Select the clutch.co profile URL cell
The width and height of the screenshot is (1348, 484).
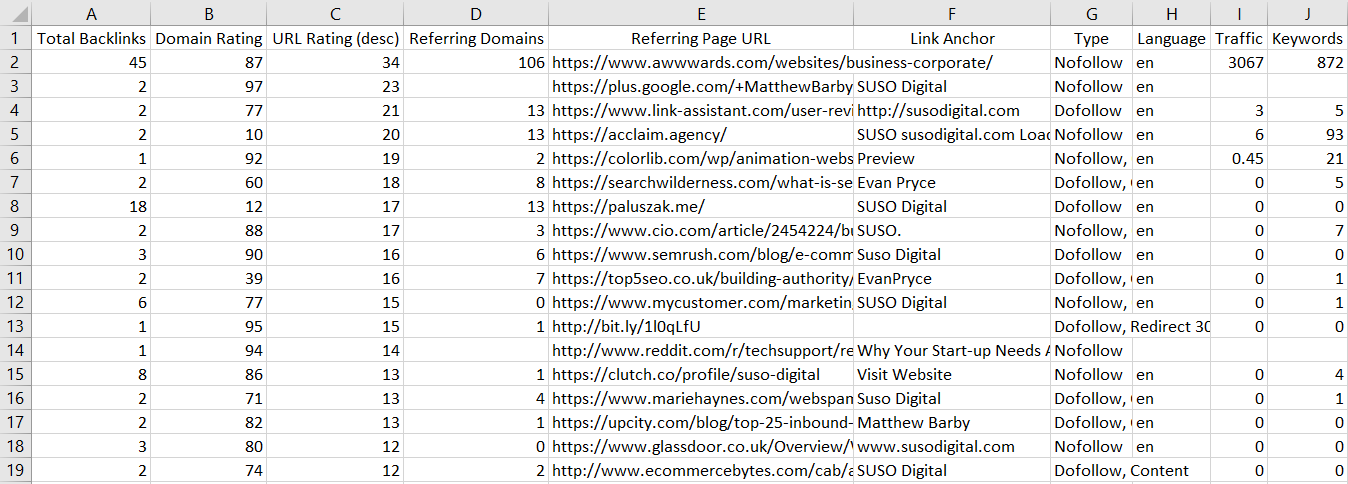tap(701, 375)
